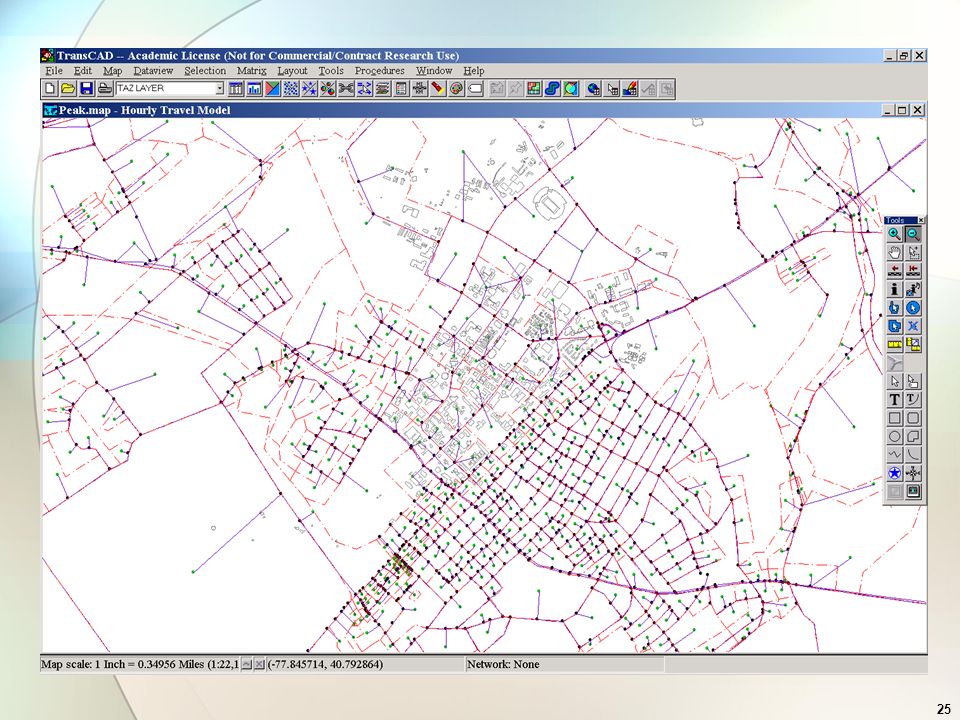960x720 pixels.
Task: Open the Selection menu
Action: [205, 71]
